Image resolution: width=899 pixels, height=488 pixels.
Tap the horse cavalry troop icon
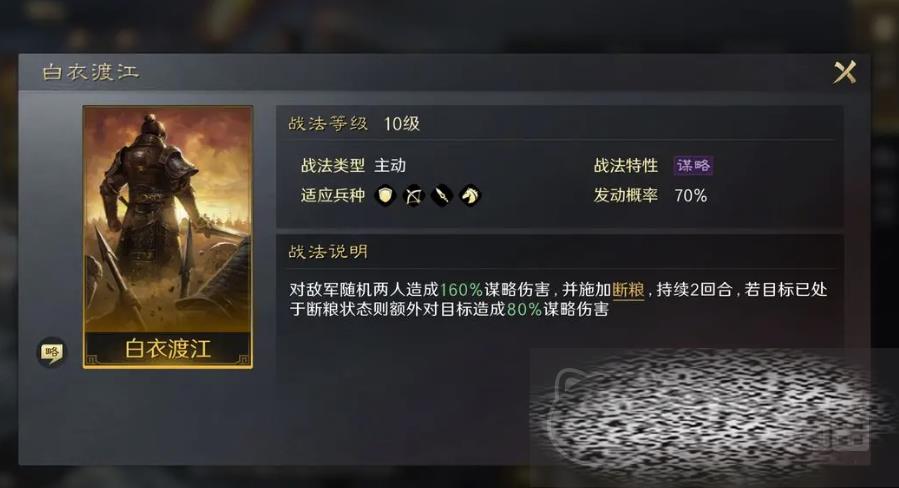point(470,196)
